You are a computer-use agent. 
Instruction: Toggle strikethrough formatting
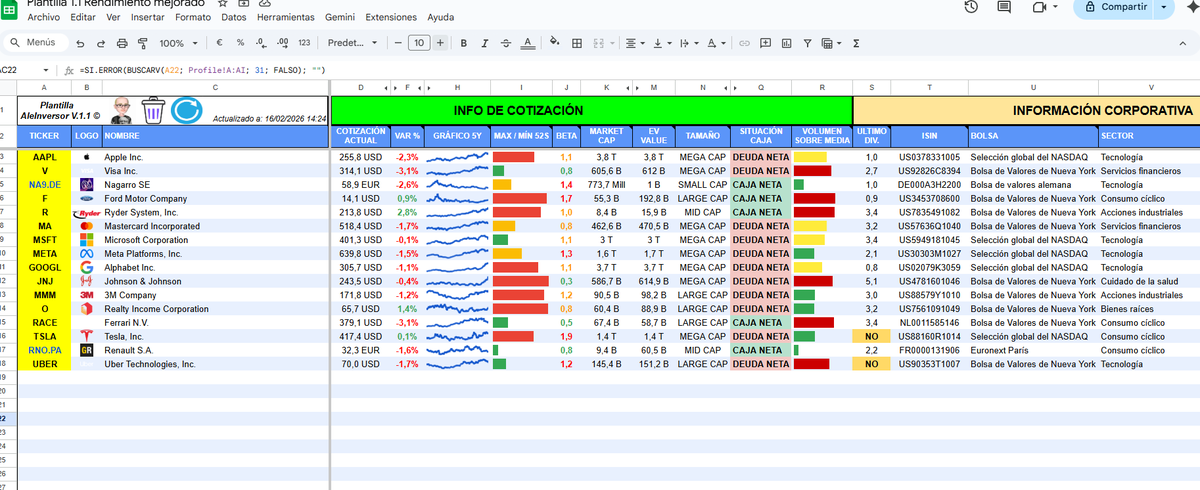pyautogui.click(x=506, y=43)
